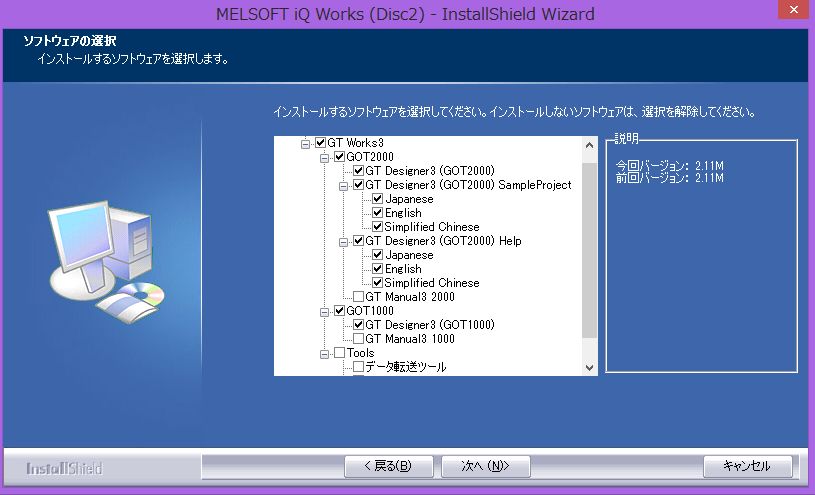Collapse the GOT2000 tree node

click(x=324, y=158)
